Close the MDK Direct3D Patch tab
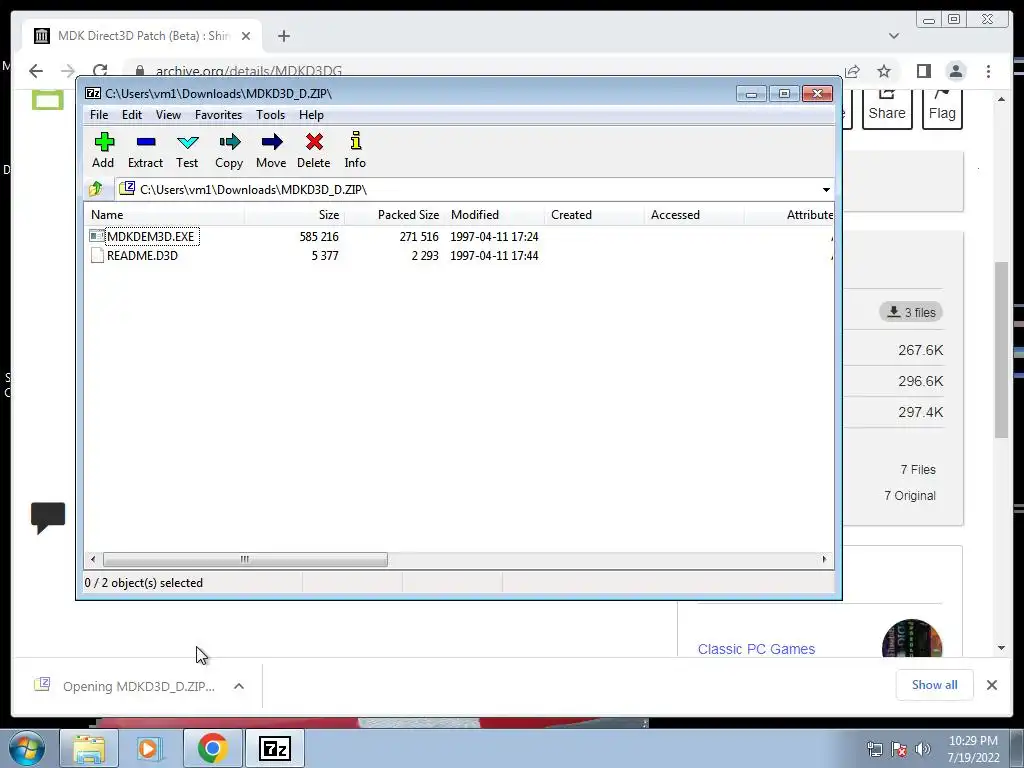1024x768 pixels. pyautogui.click(x=246, y=36)
